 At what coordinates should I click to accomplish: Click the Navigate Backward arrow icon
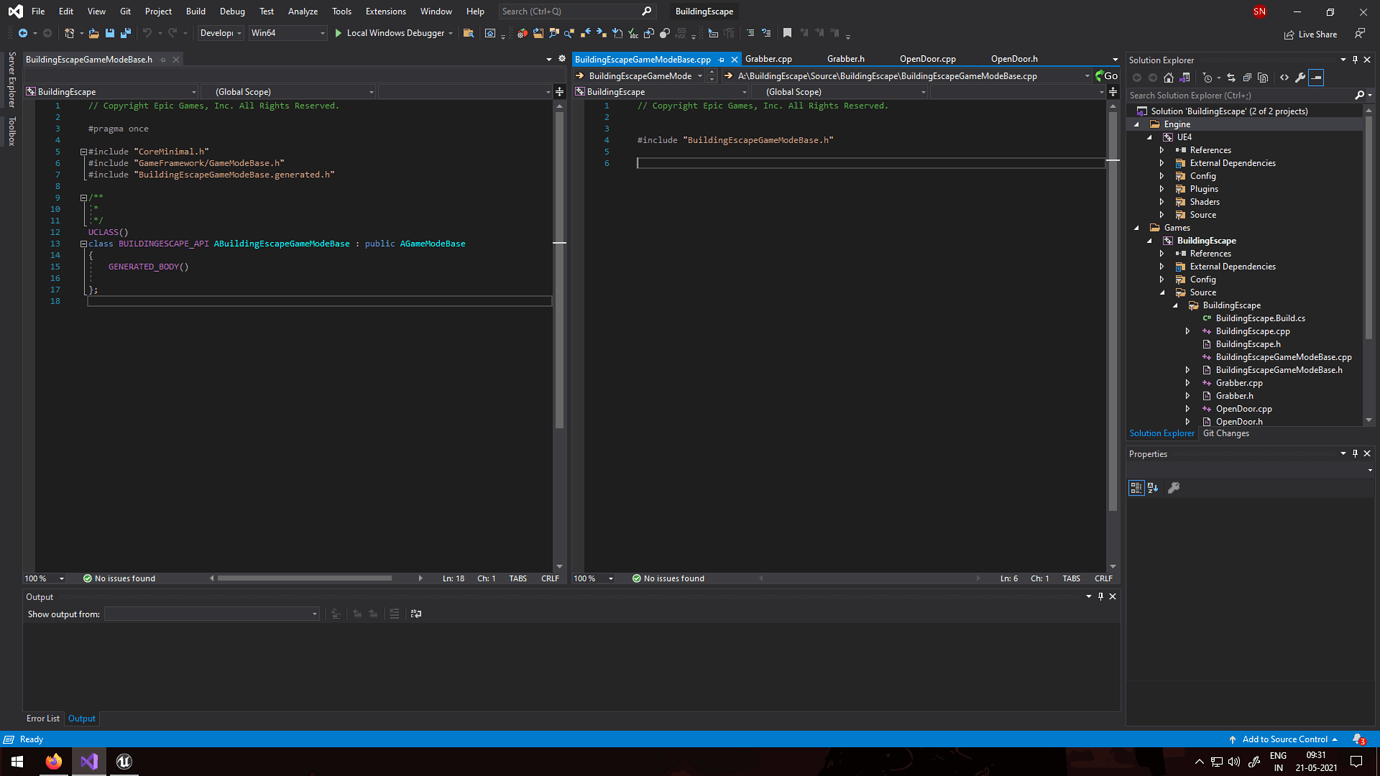[x=23, y=33]
